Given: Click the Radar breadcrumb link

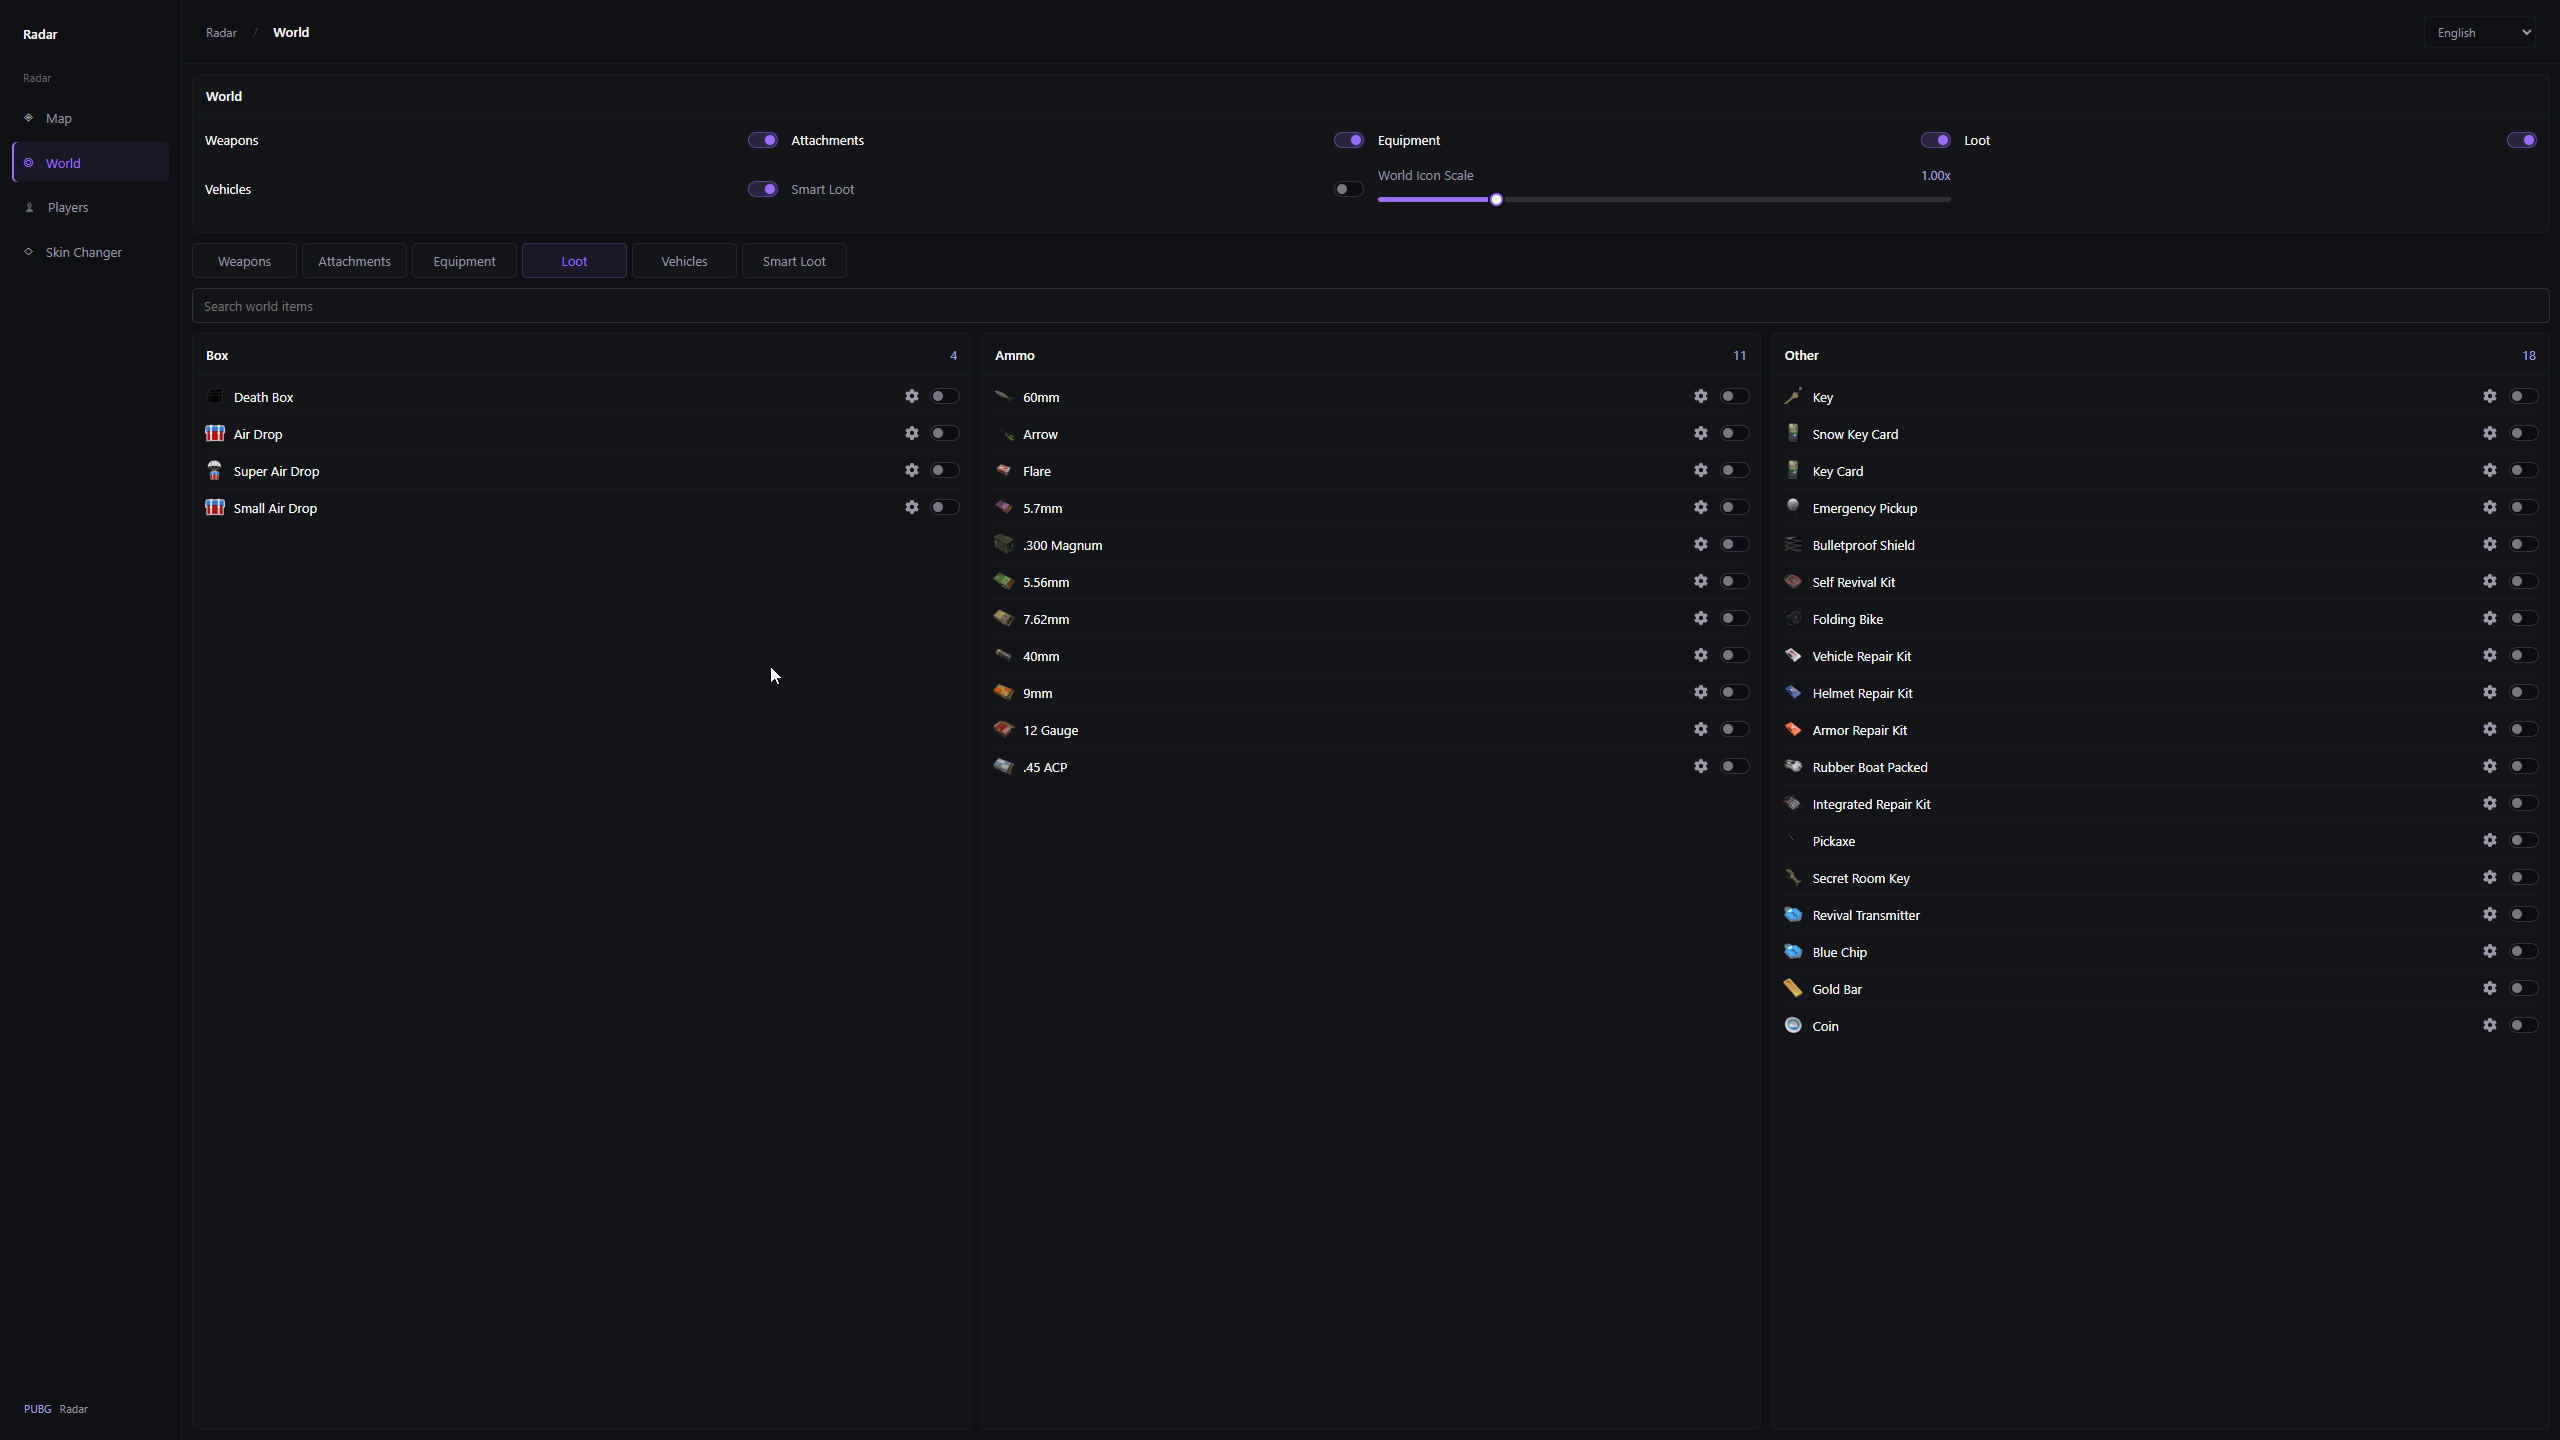Looking at the screenshot, I should point(221,33).
